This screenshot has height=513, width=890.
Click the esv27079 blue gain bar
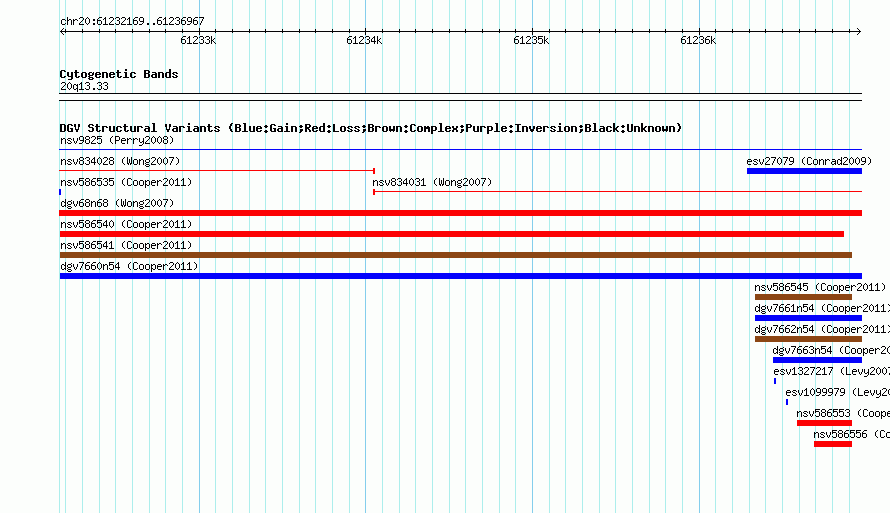click(x=804, y=171)
